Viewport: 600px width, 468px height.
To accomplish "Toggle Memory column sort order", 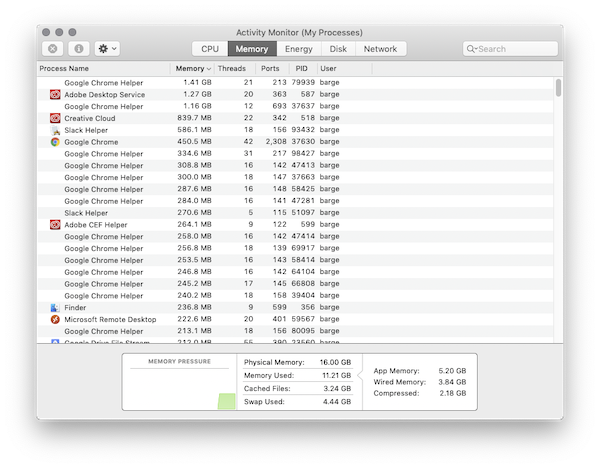I will click(x=192, y=68).
